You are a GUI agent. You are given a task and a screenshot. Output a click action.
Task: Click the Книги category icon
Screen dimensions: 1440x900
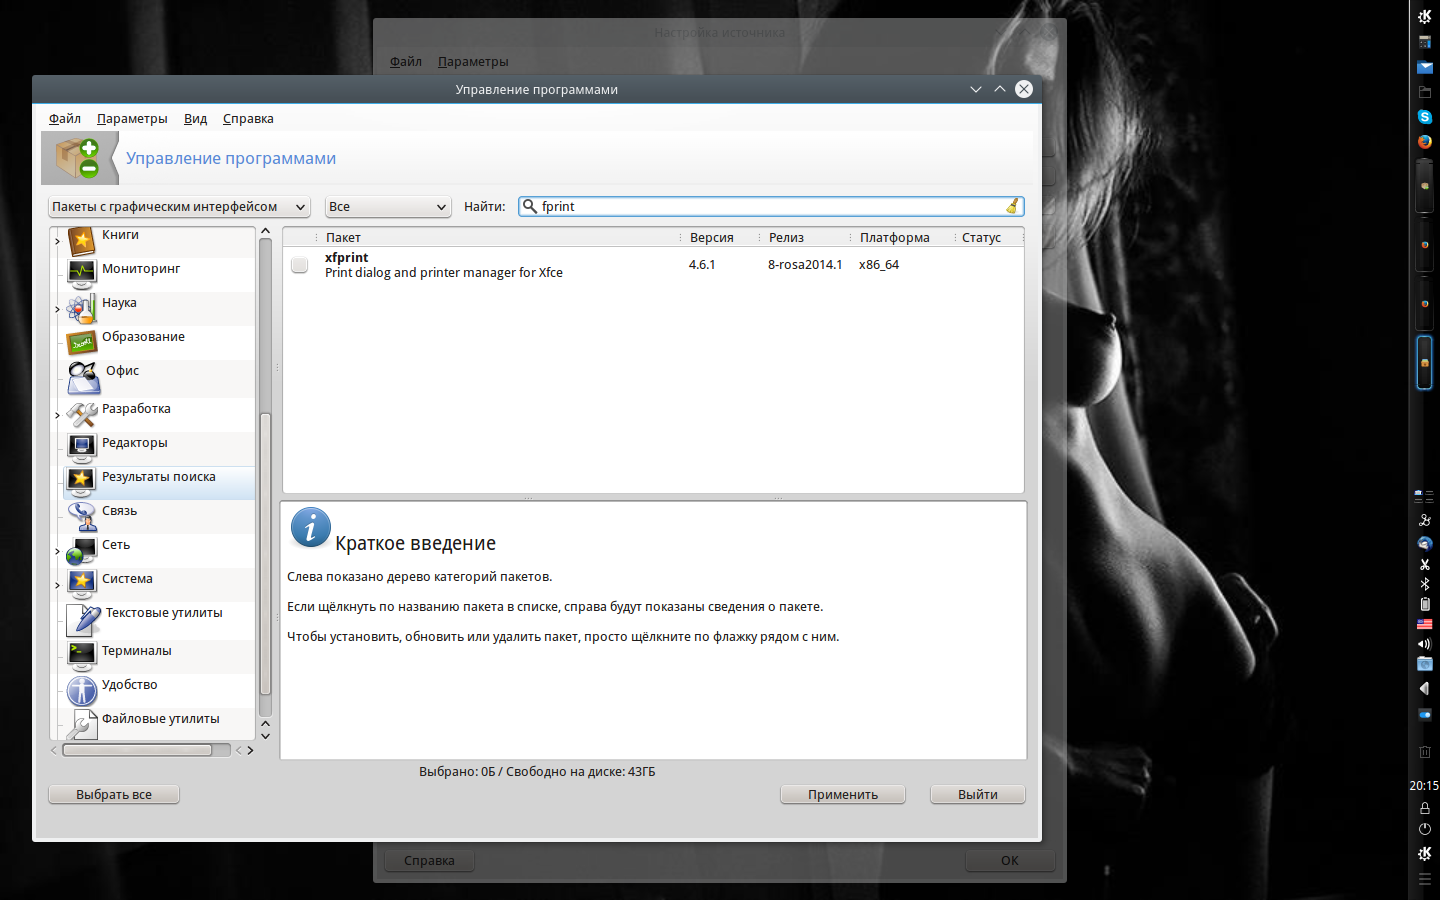click(x=81, y=240)
